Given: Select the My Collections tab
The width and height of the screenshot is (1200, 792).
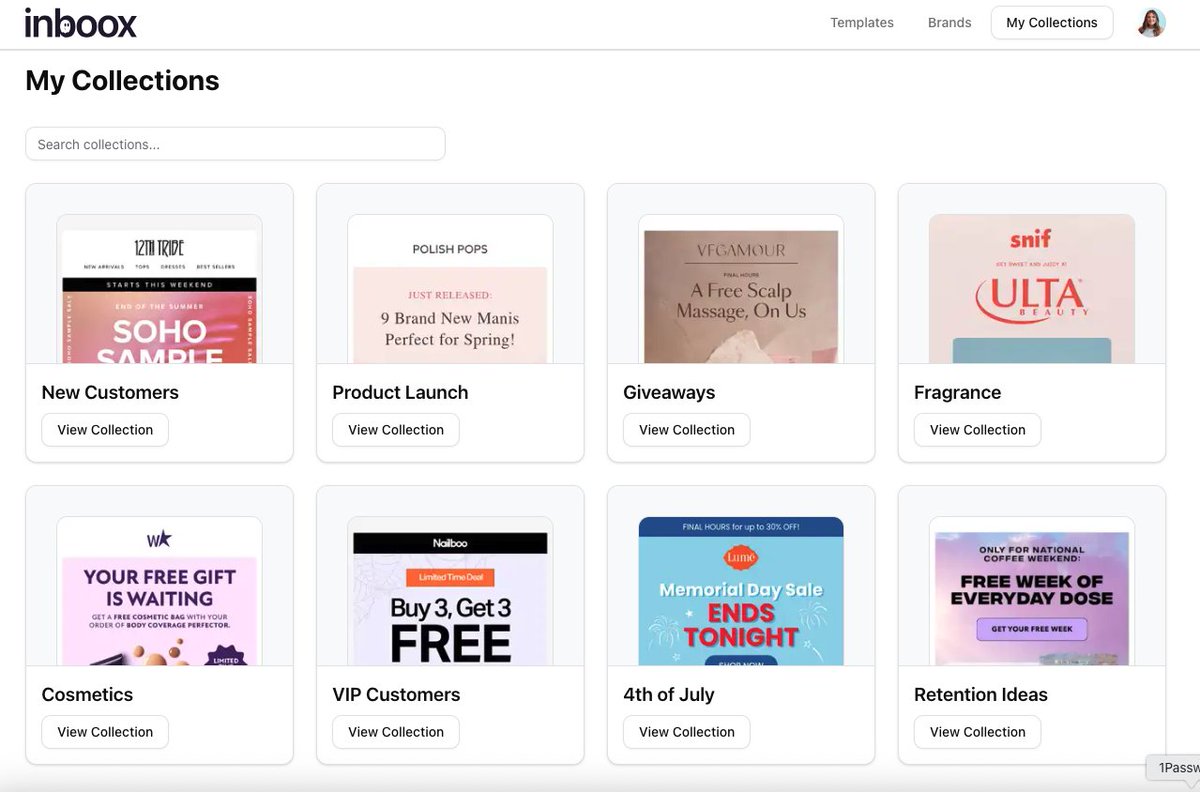Looking at the screenshot, I should tap(1052, 22).
